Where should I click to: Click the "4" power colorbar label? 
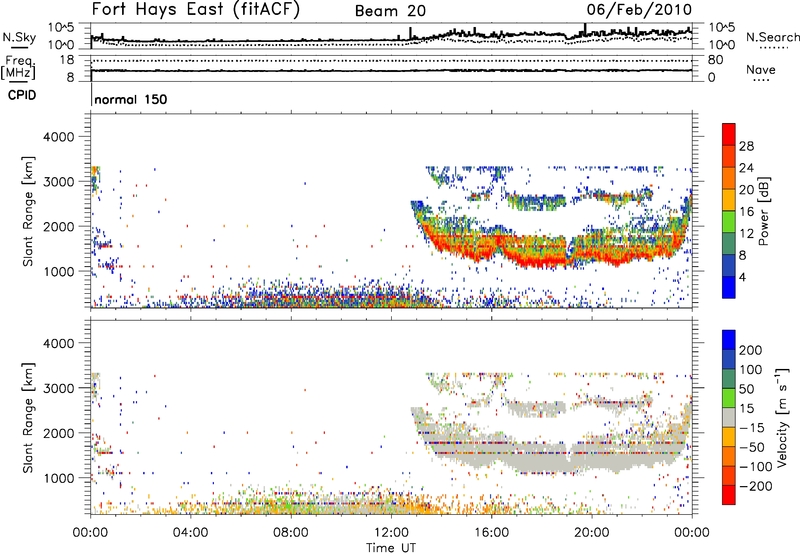743,277
